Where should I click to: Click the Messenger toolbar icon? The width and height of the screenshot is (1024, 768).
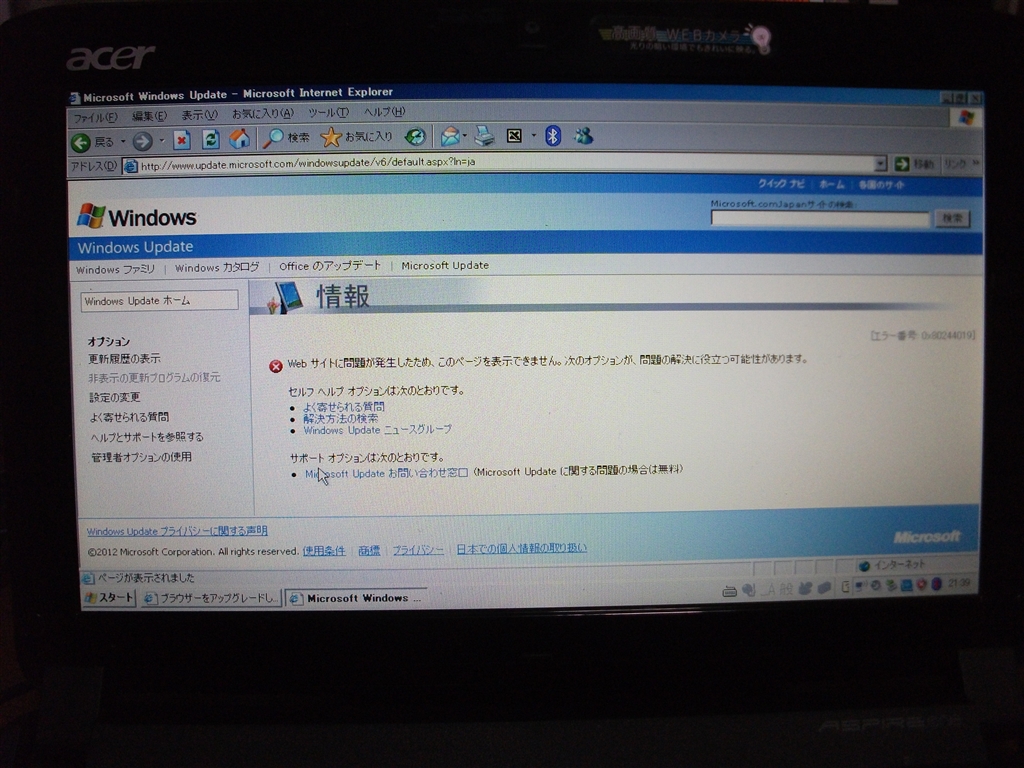point(583,136)
